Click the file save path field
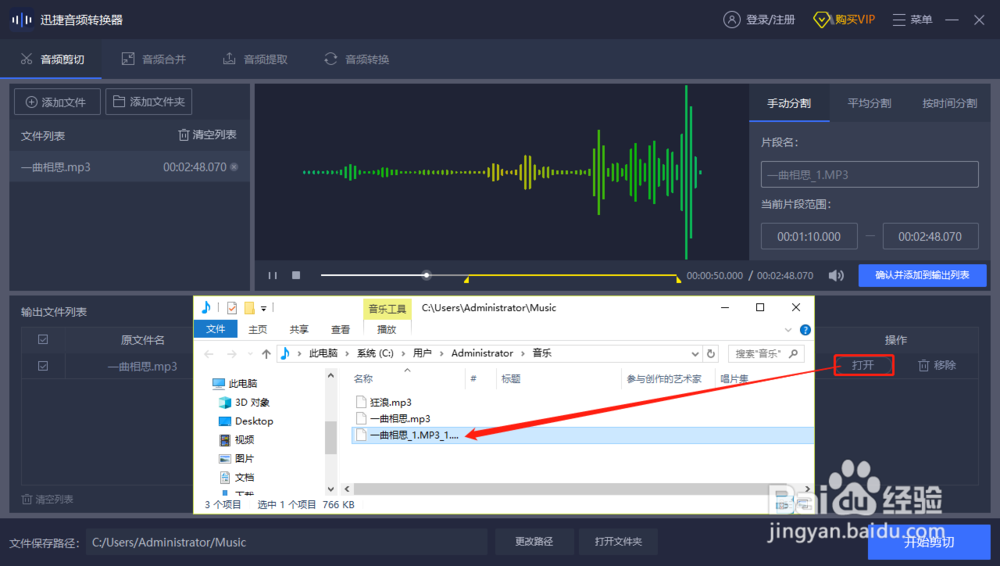Image resolution: width=1000 pixels, height=566 pixels. click(x=286, y=542)
